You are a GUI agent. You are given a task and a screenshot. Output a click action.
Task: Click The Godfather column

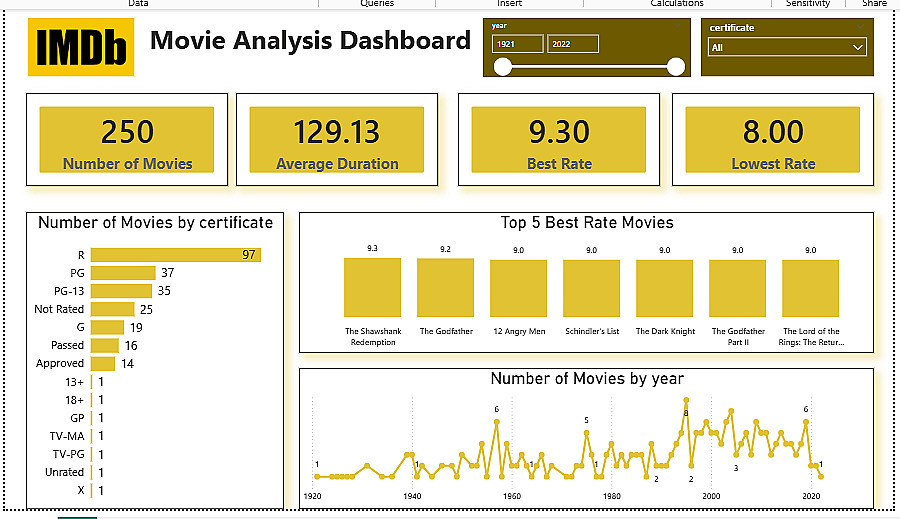click(x=445, y=288)
